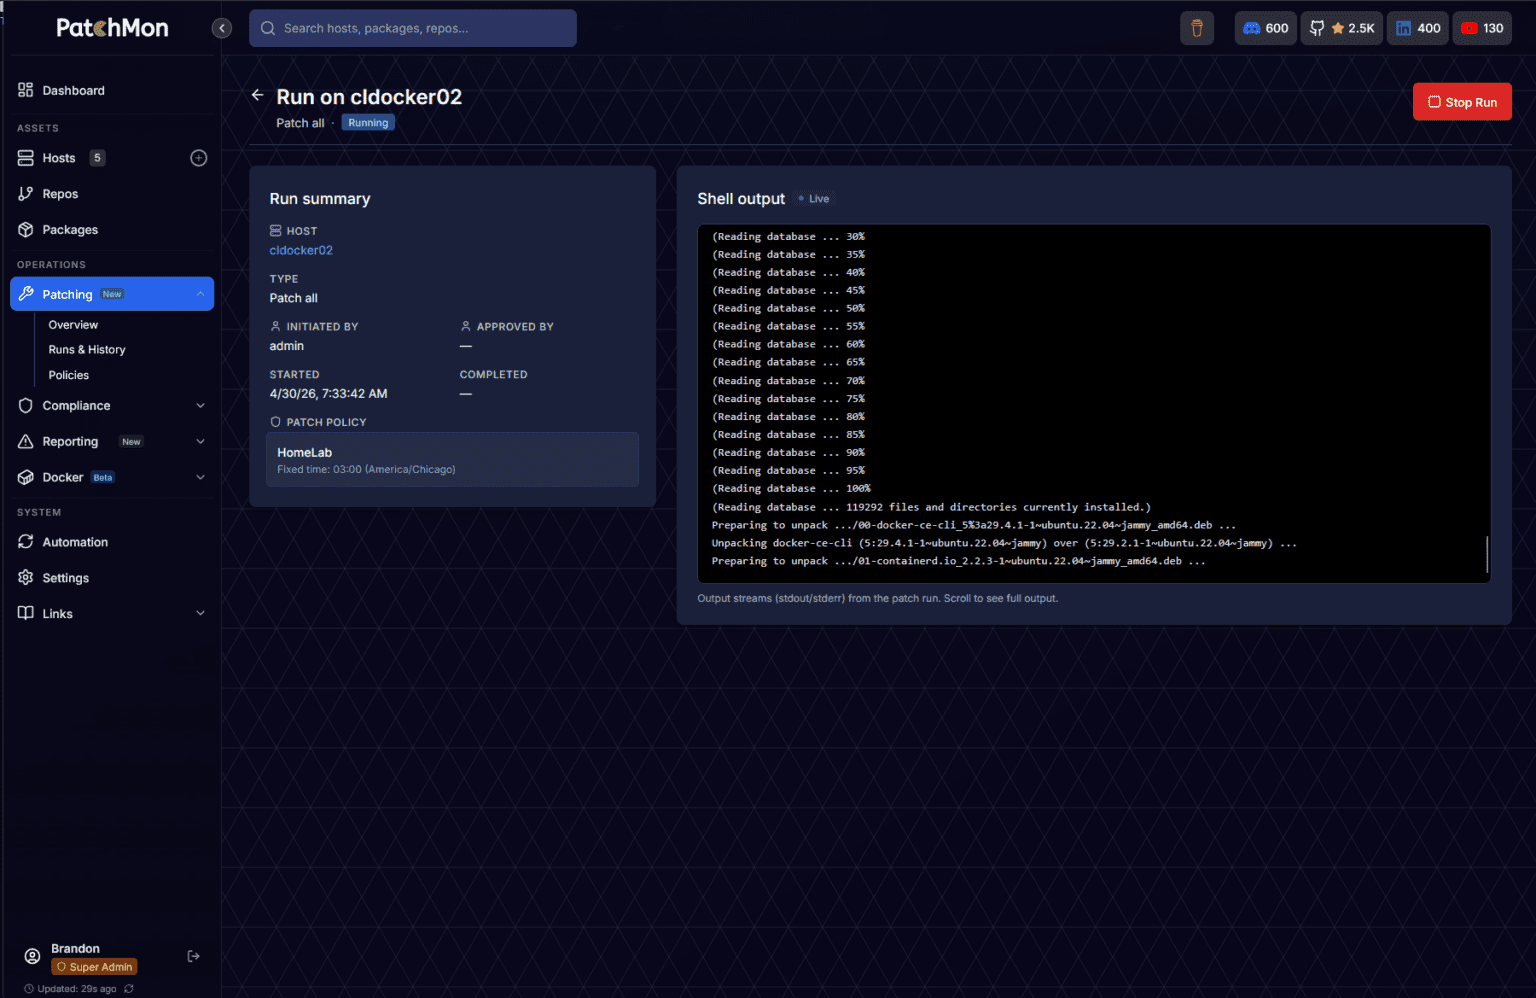Click the 'Unpacking docker-ce-cli' output line
This screenshot has height=998, width=1536.
1004,543
